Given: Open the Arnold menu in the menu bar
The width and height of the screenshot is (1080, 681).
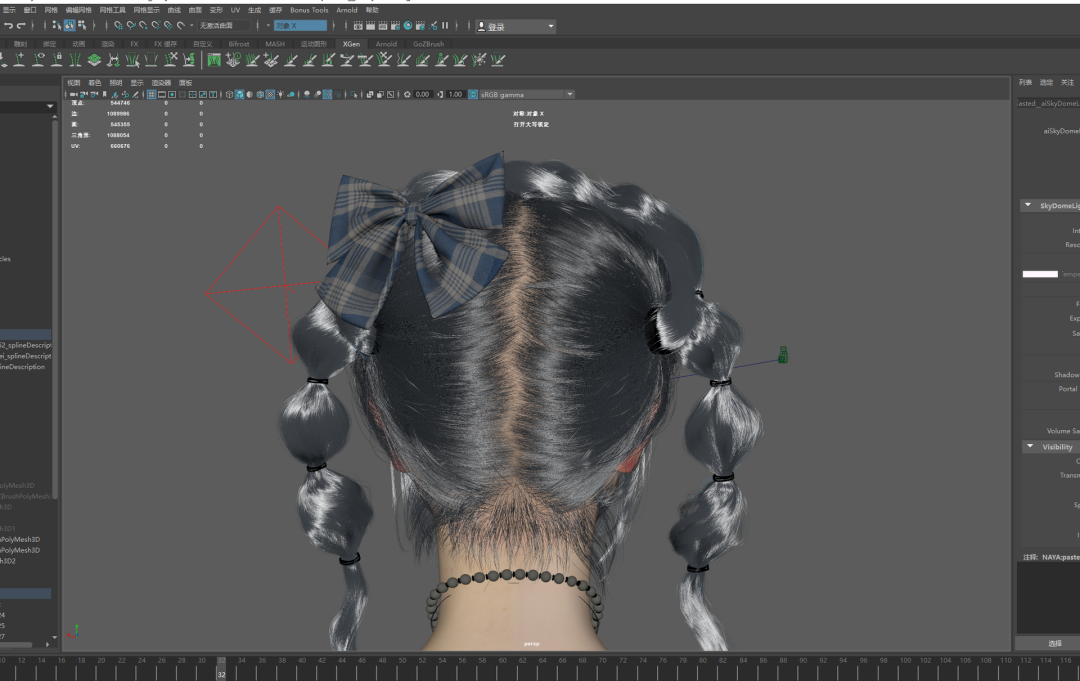Looking at the screenshot, I should tap(347, 10).
